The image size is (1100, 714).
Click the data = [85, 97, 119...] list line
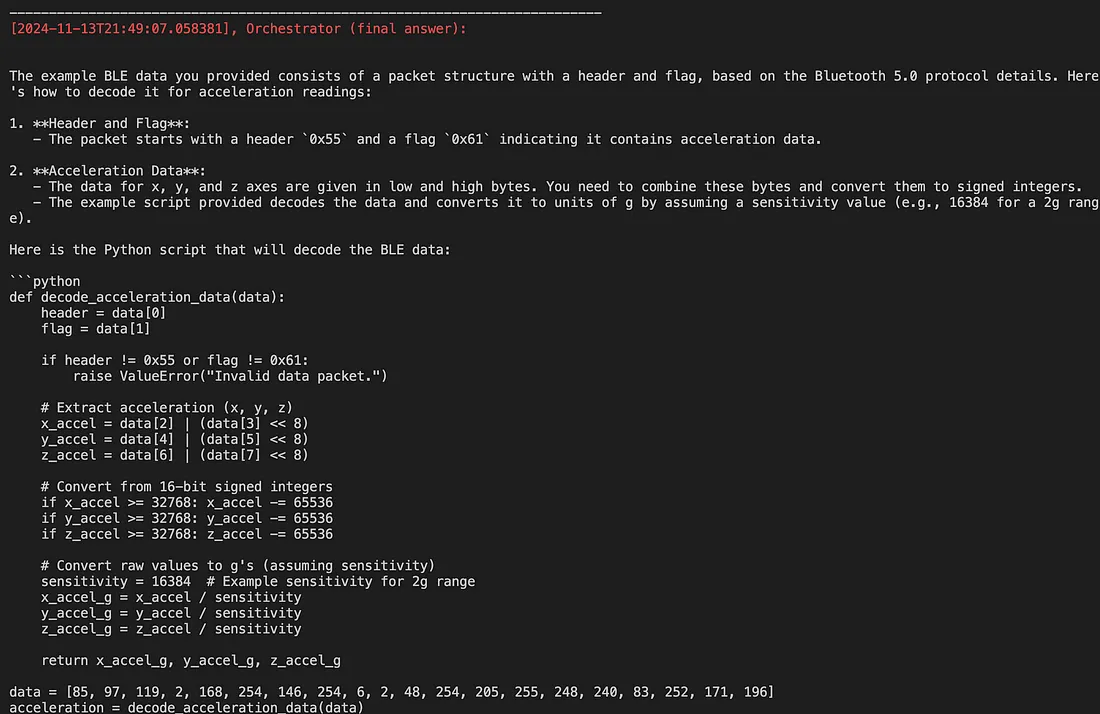click(x=391, y=692)
